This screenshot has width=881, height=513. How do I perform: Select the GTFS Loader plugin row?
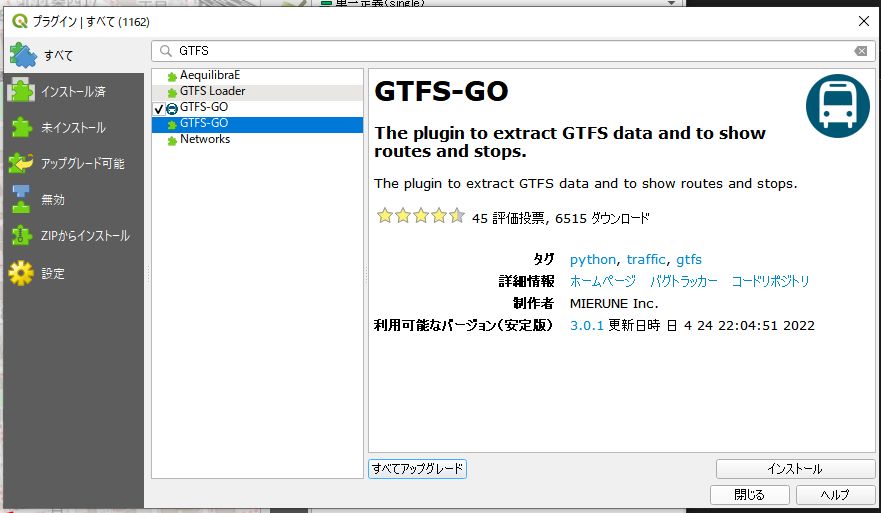(x=257, y=91)
